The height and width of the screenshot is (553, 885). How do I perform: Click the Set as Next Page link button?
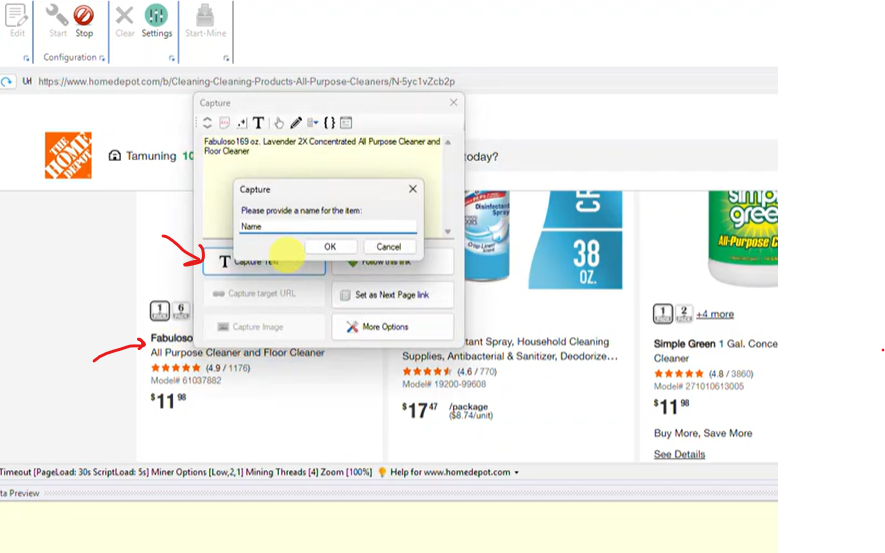coord(392,295)
